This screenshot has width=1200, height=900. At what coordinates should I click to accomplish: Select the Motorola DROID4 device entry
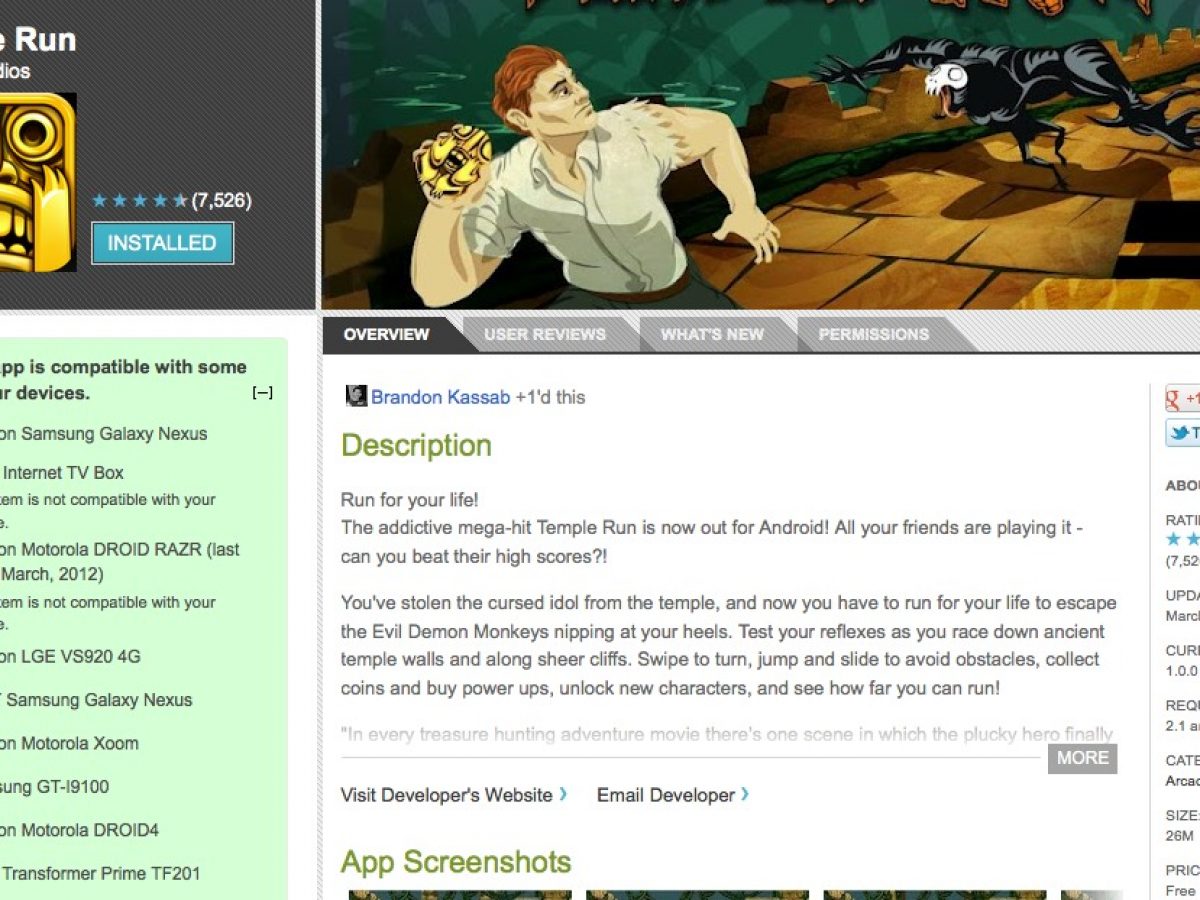pyautogui.click(x=79, y=830)
